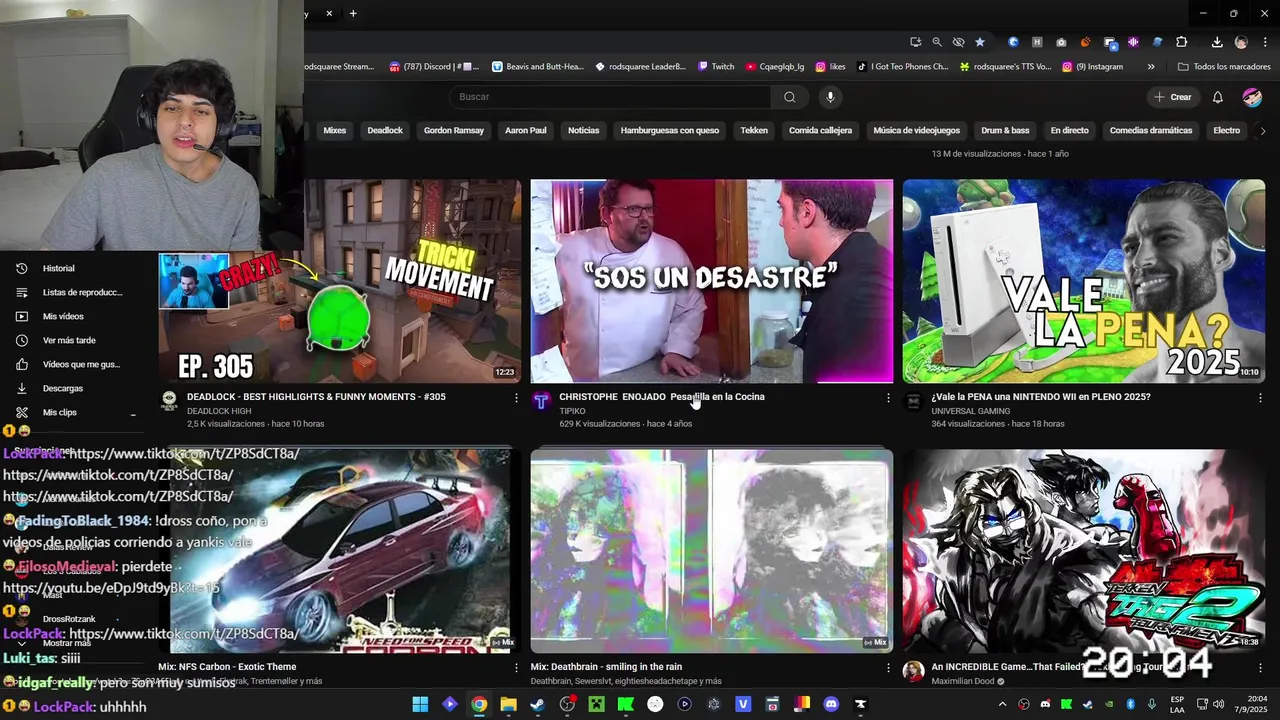Open the rodsquaree LeaderB bookmark
The width and height of the screenshot is (1280, 720).
tap(641, 67)
